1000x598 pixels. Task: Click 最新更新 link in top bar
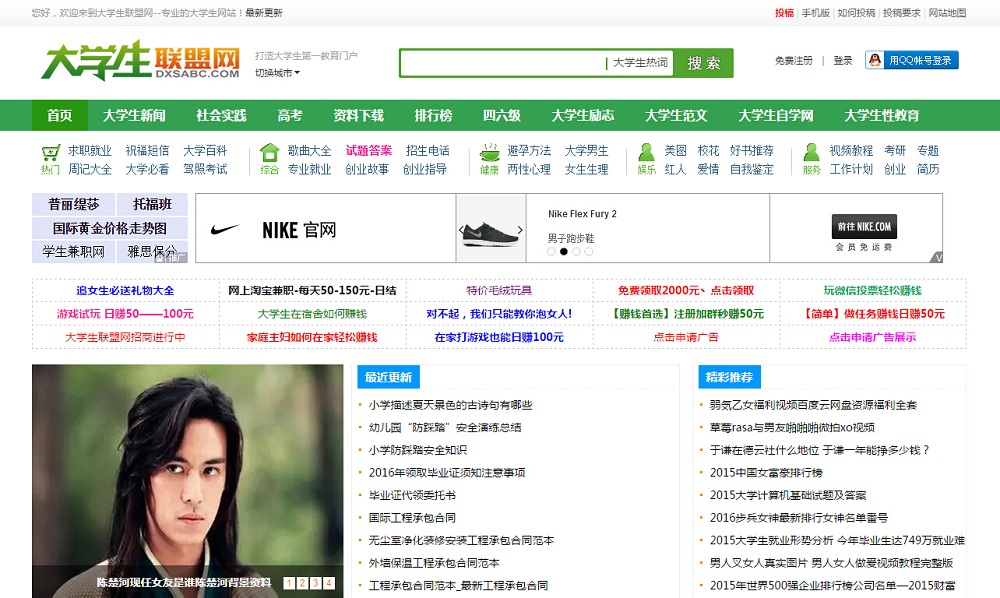[264, 13]
